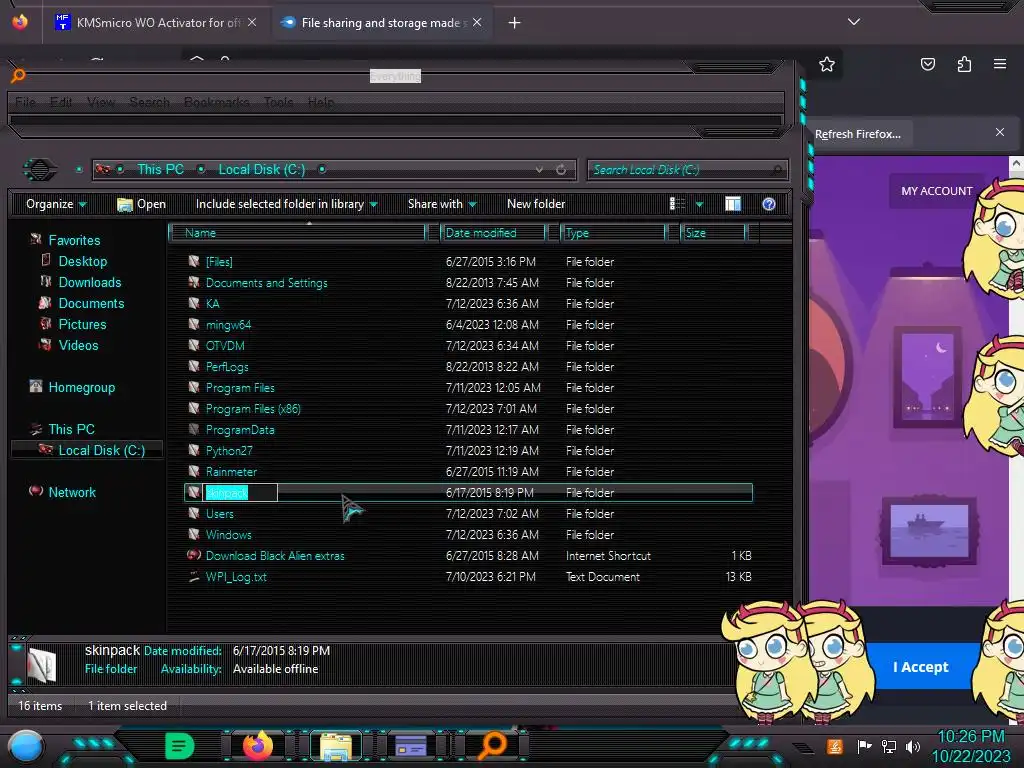Select Desktop under Favorites

(x=82, y=261)
